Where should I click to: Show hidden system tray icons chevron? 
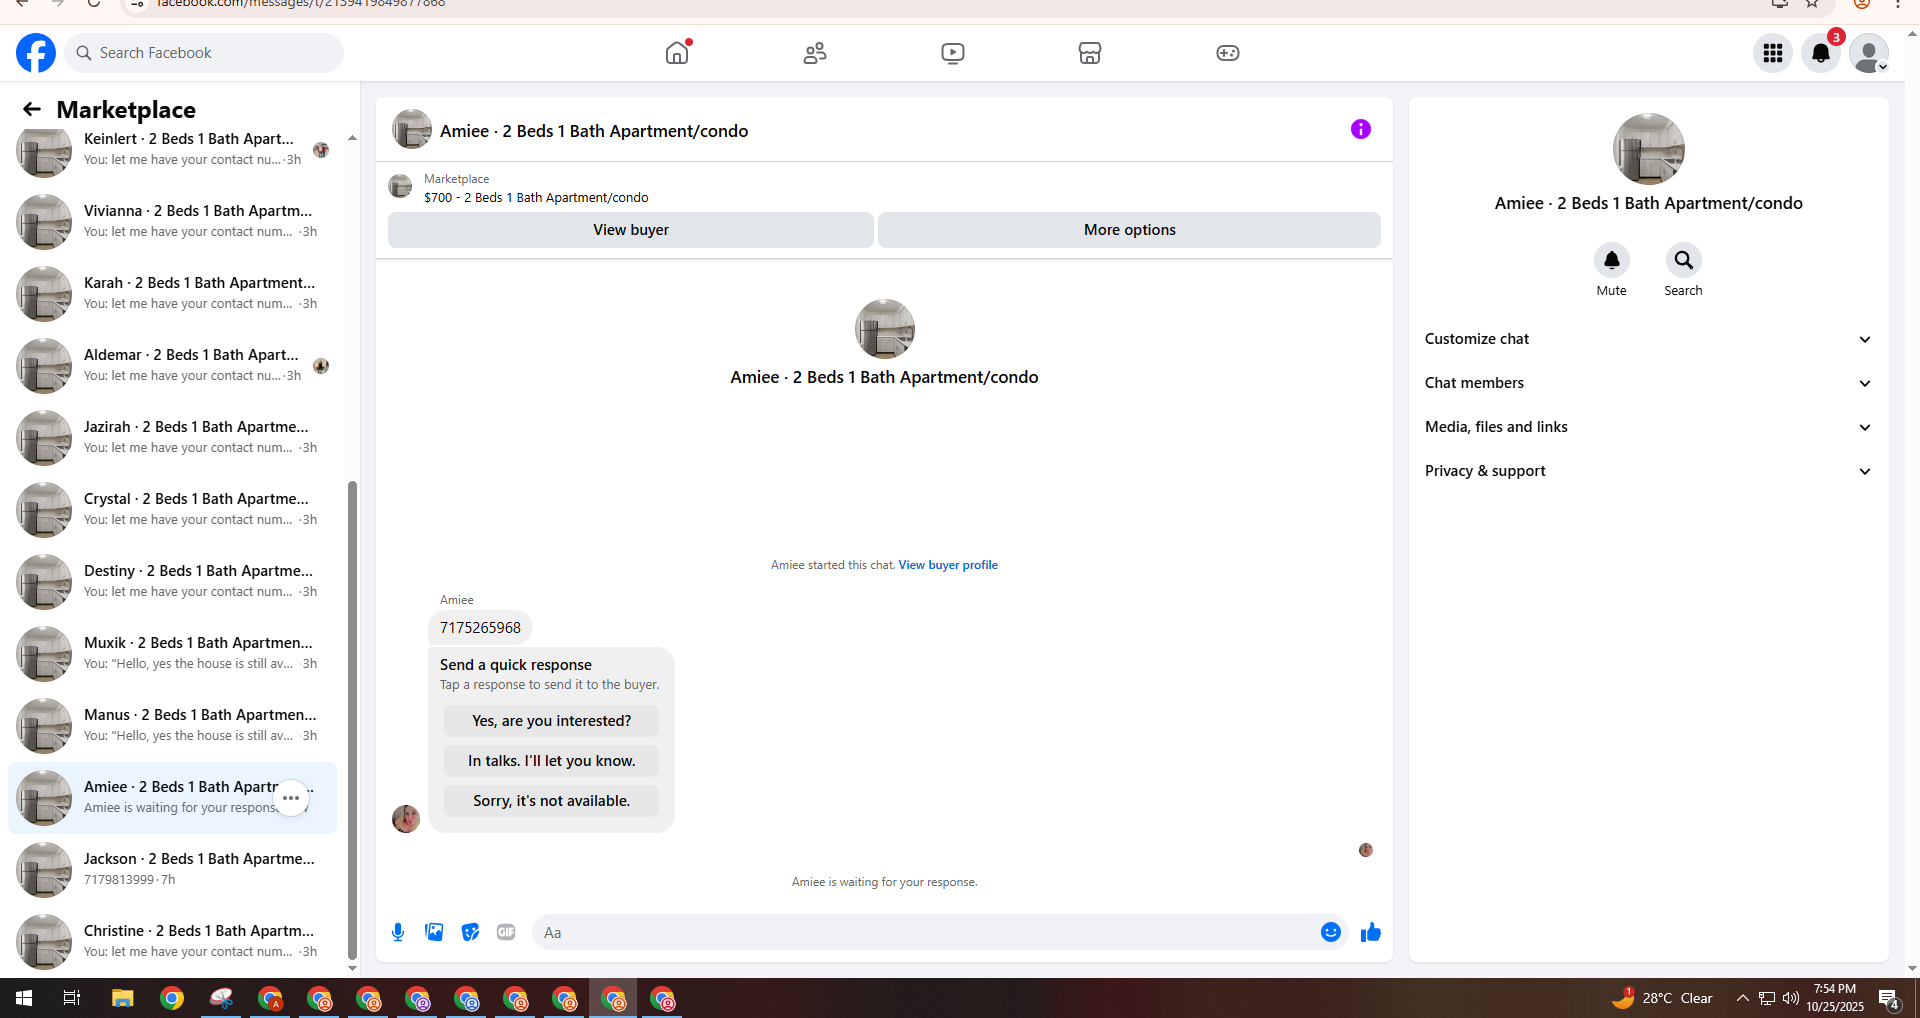pyautogui.click(x=1742, y=998)
